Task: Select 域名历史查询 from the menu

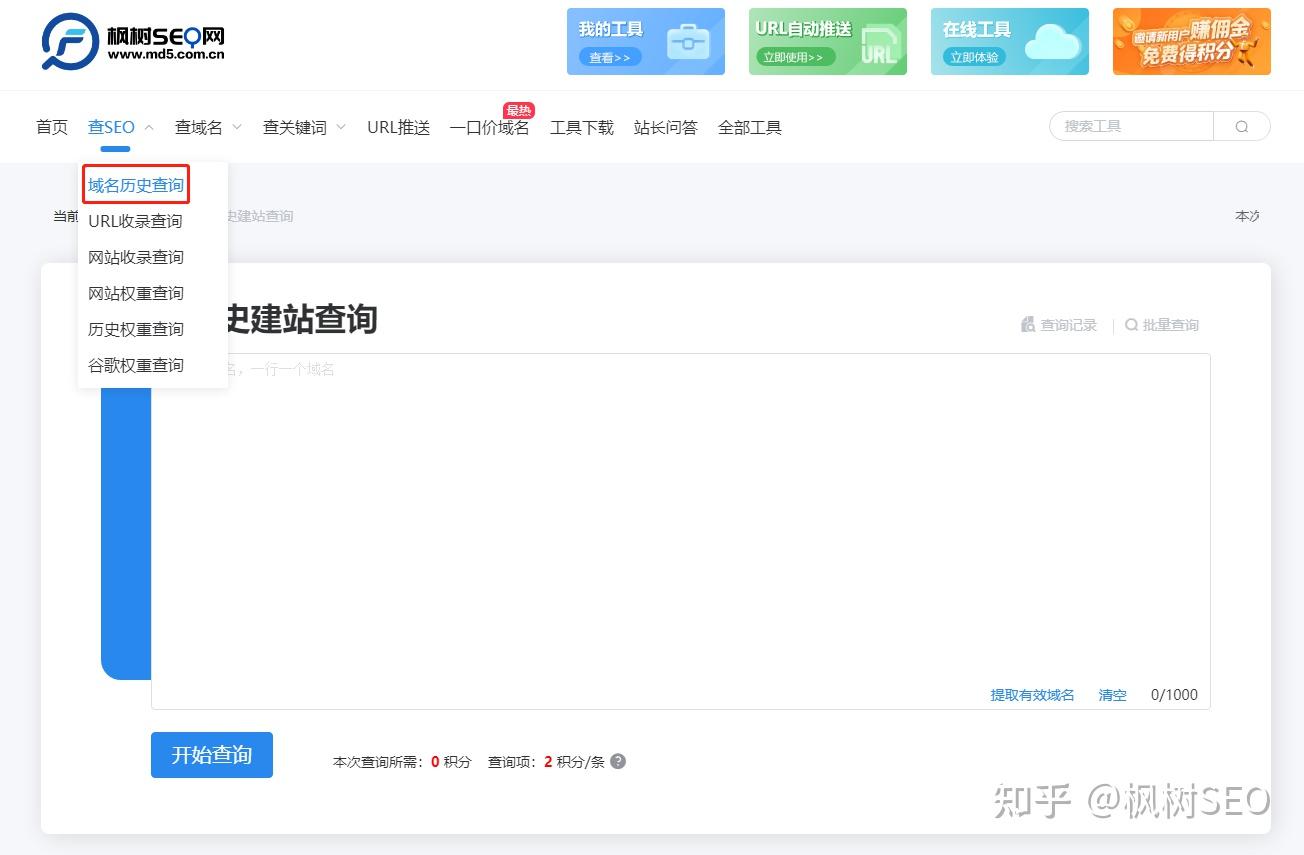Action: click(135, 183)
